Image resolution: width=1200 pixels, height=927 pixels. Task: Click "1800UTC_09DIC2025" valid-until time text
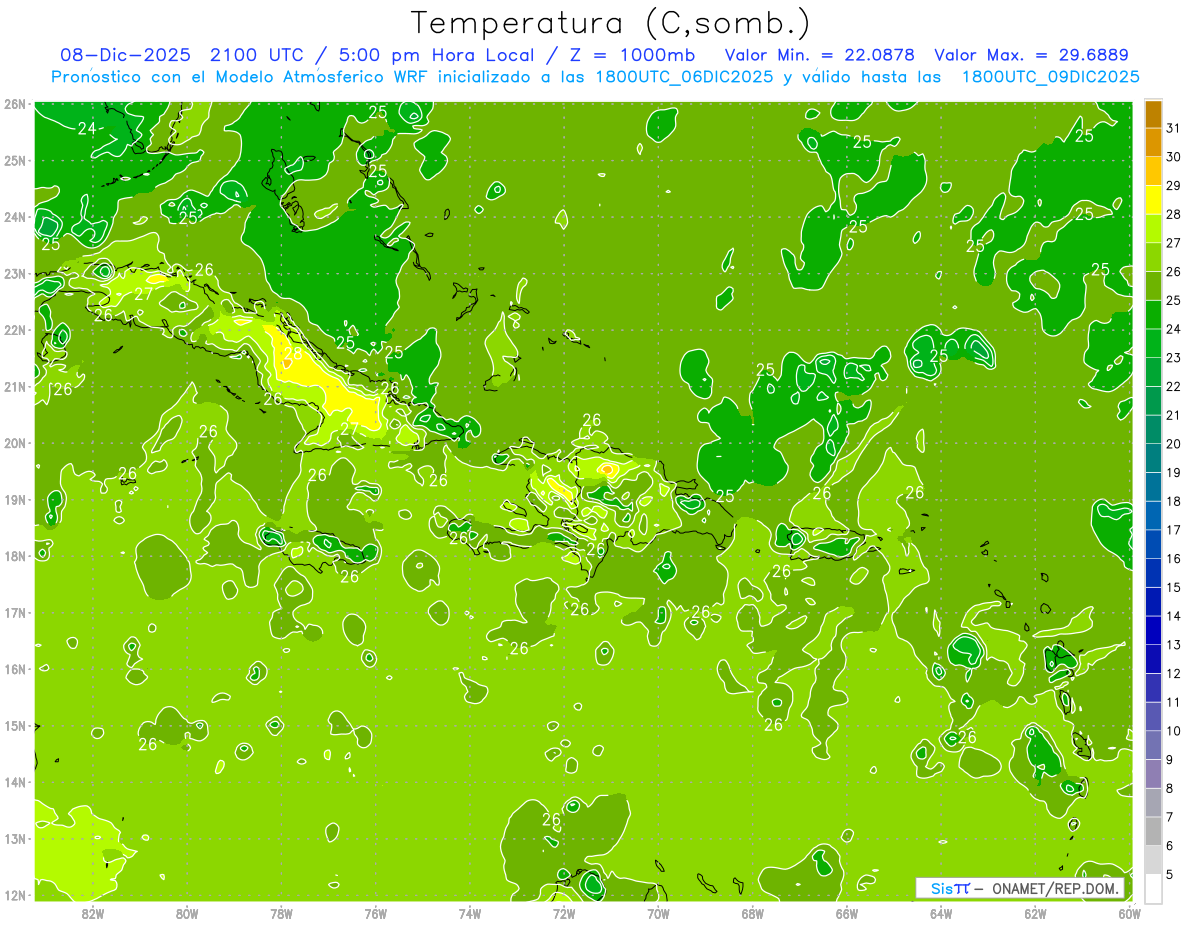coord(1050,76)
